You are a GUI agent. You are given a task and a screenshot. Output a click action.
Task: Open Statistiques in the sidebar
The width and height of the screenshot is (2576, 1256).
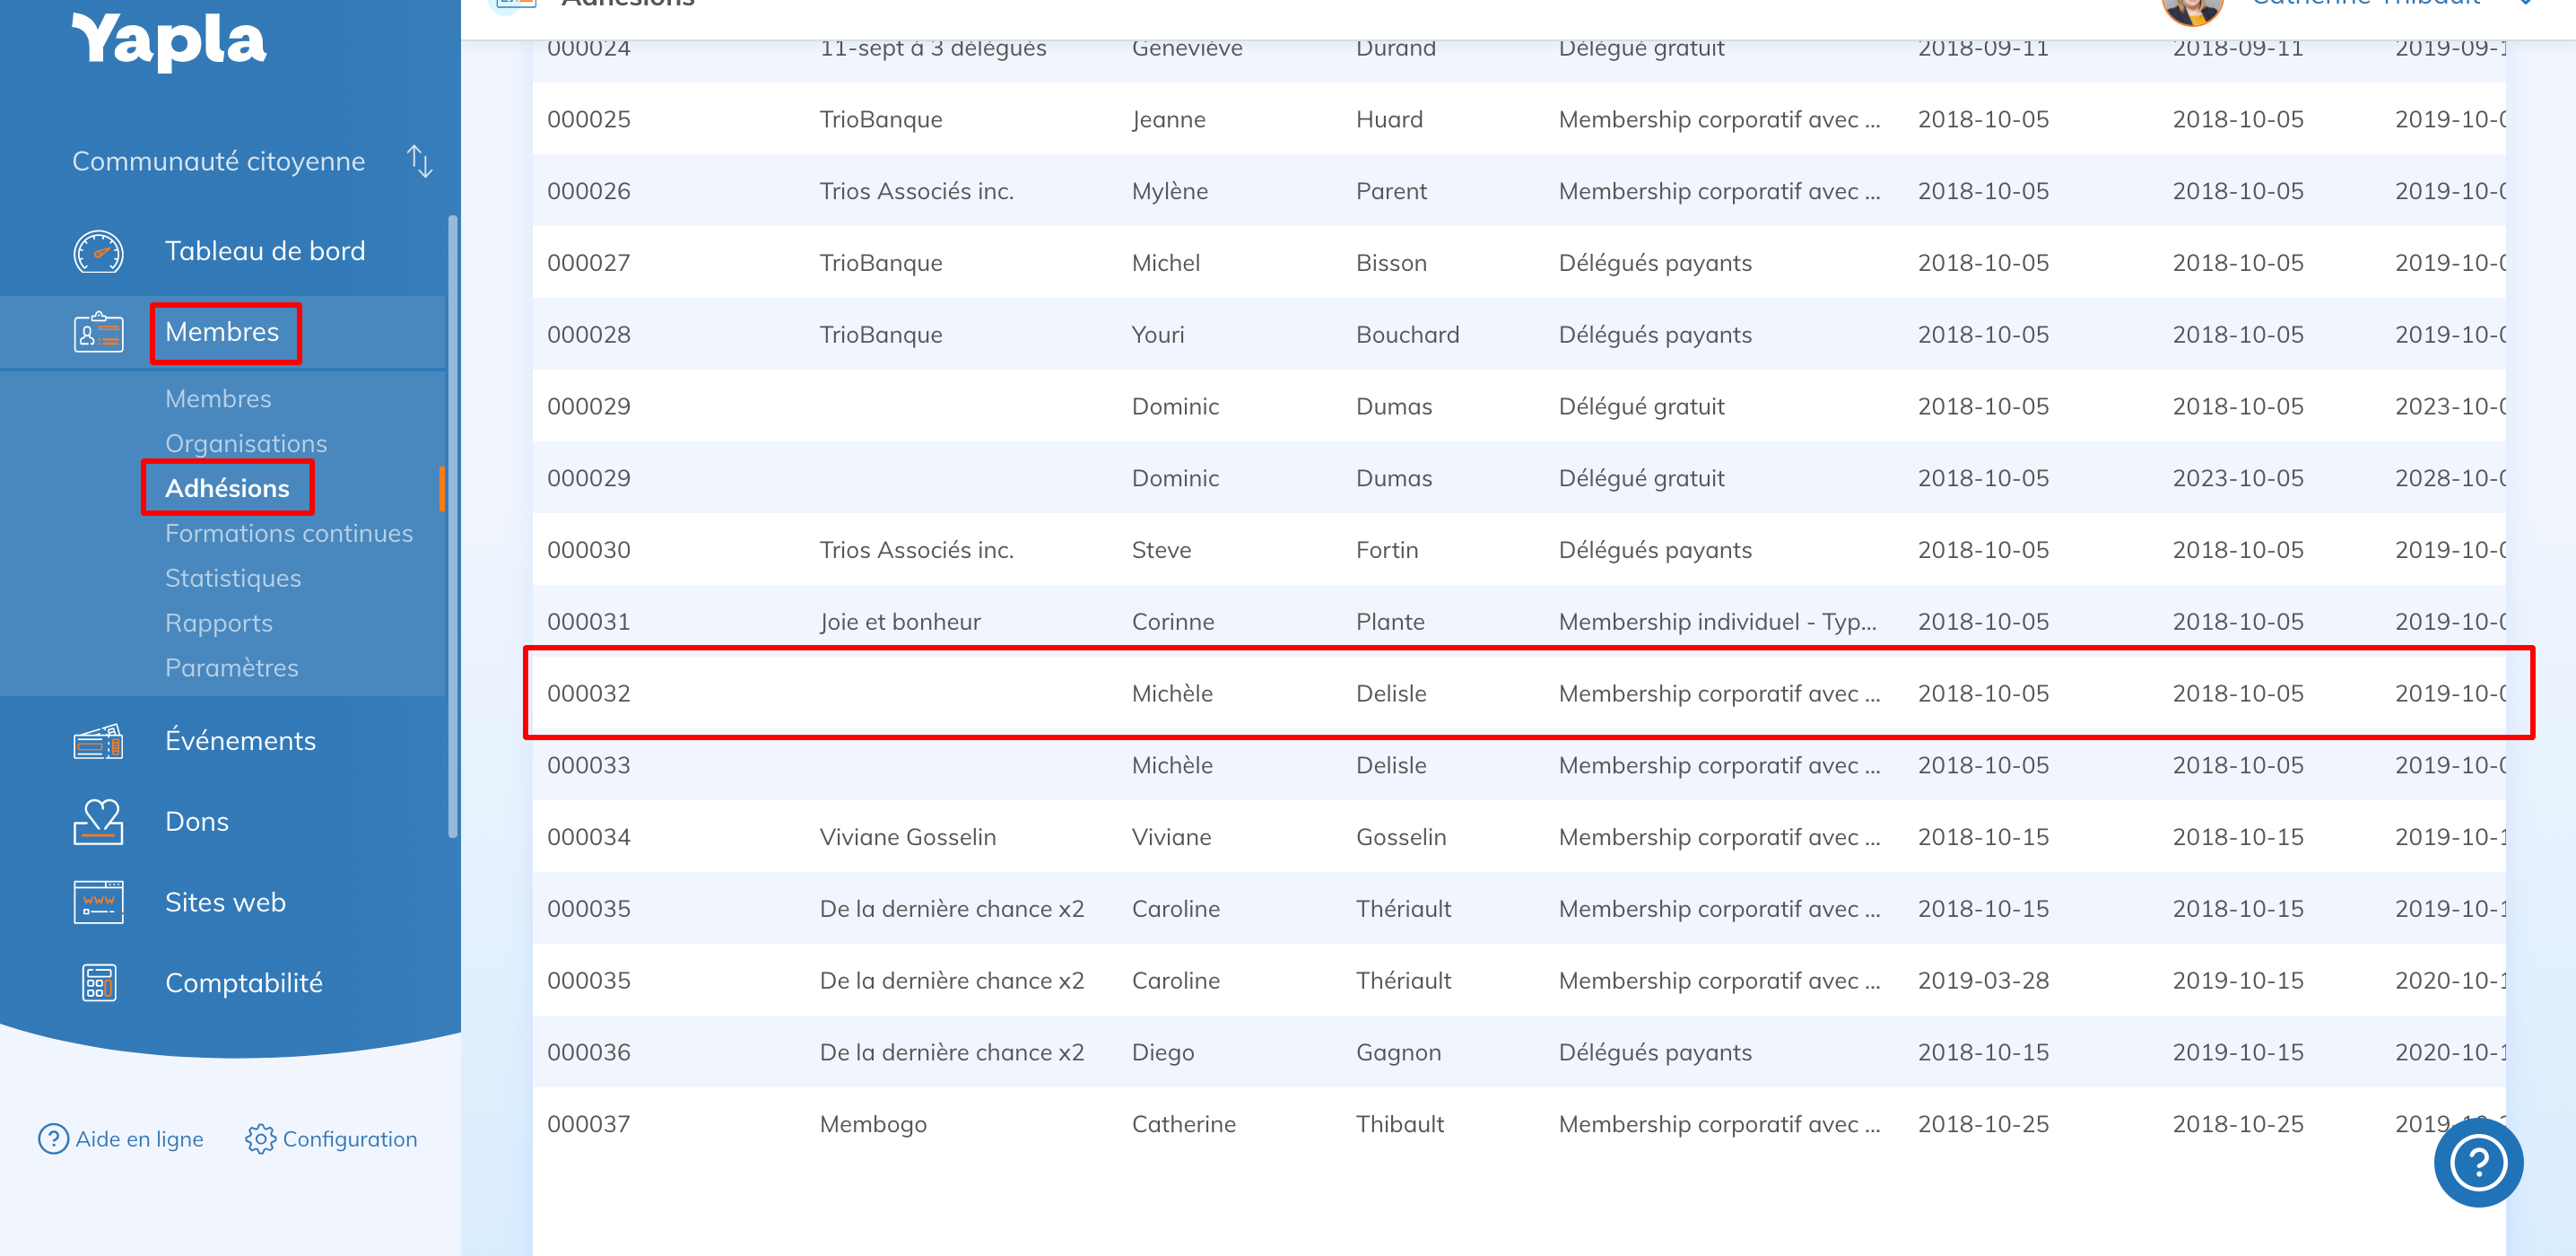pos(233,578)
